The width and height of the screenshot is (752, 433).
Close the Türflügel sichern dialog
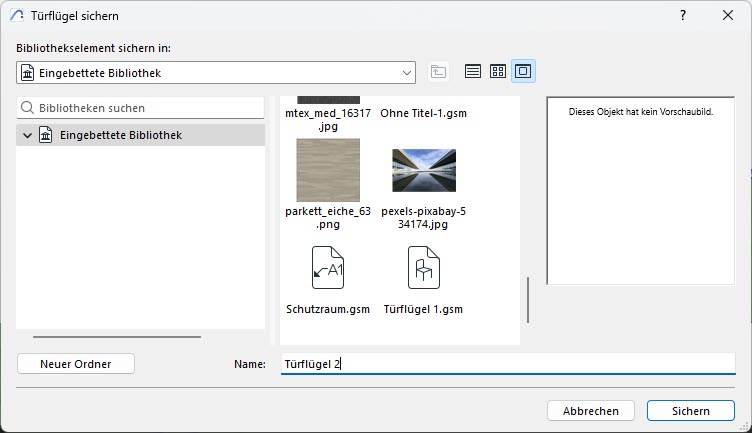click(x=728, y=15)
